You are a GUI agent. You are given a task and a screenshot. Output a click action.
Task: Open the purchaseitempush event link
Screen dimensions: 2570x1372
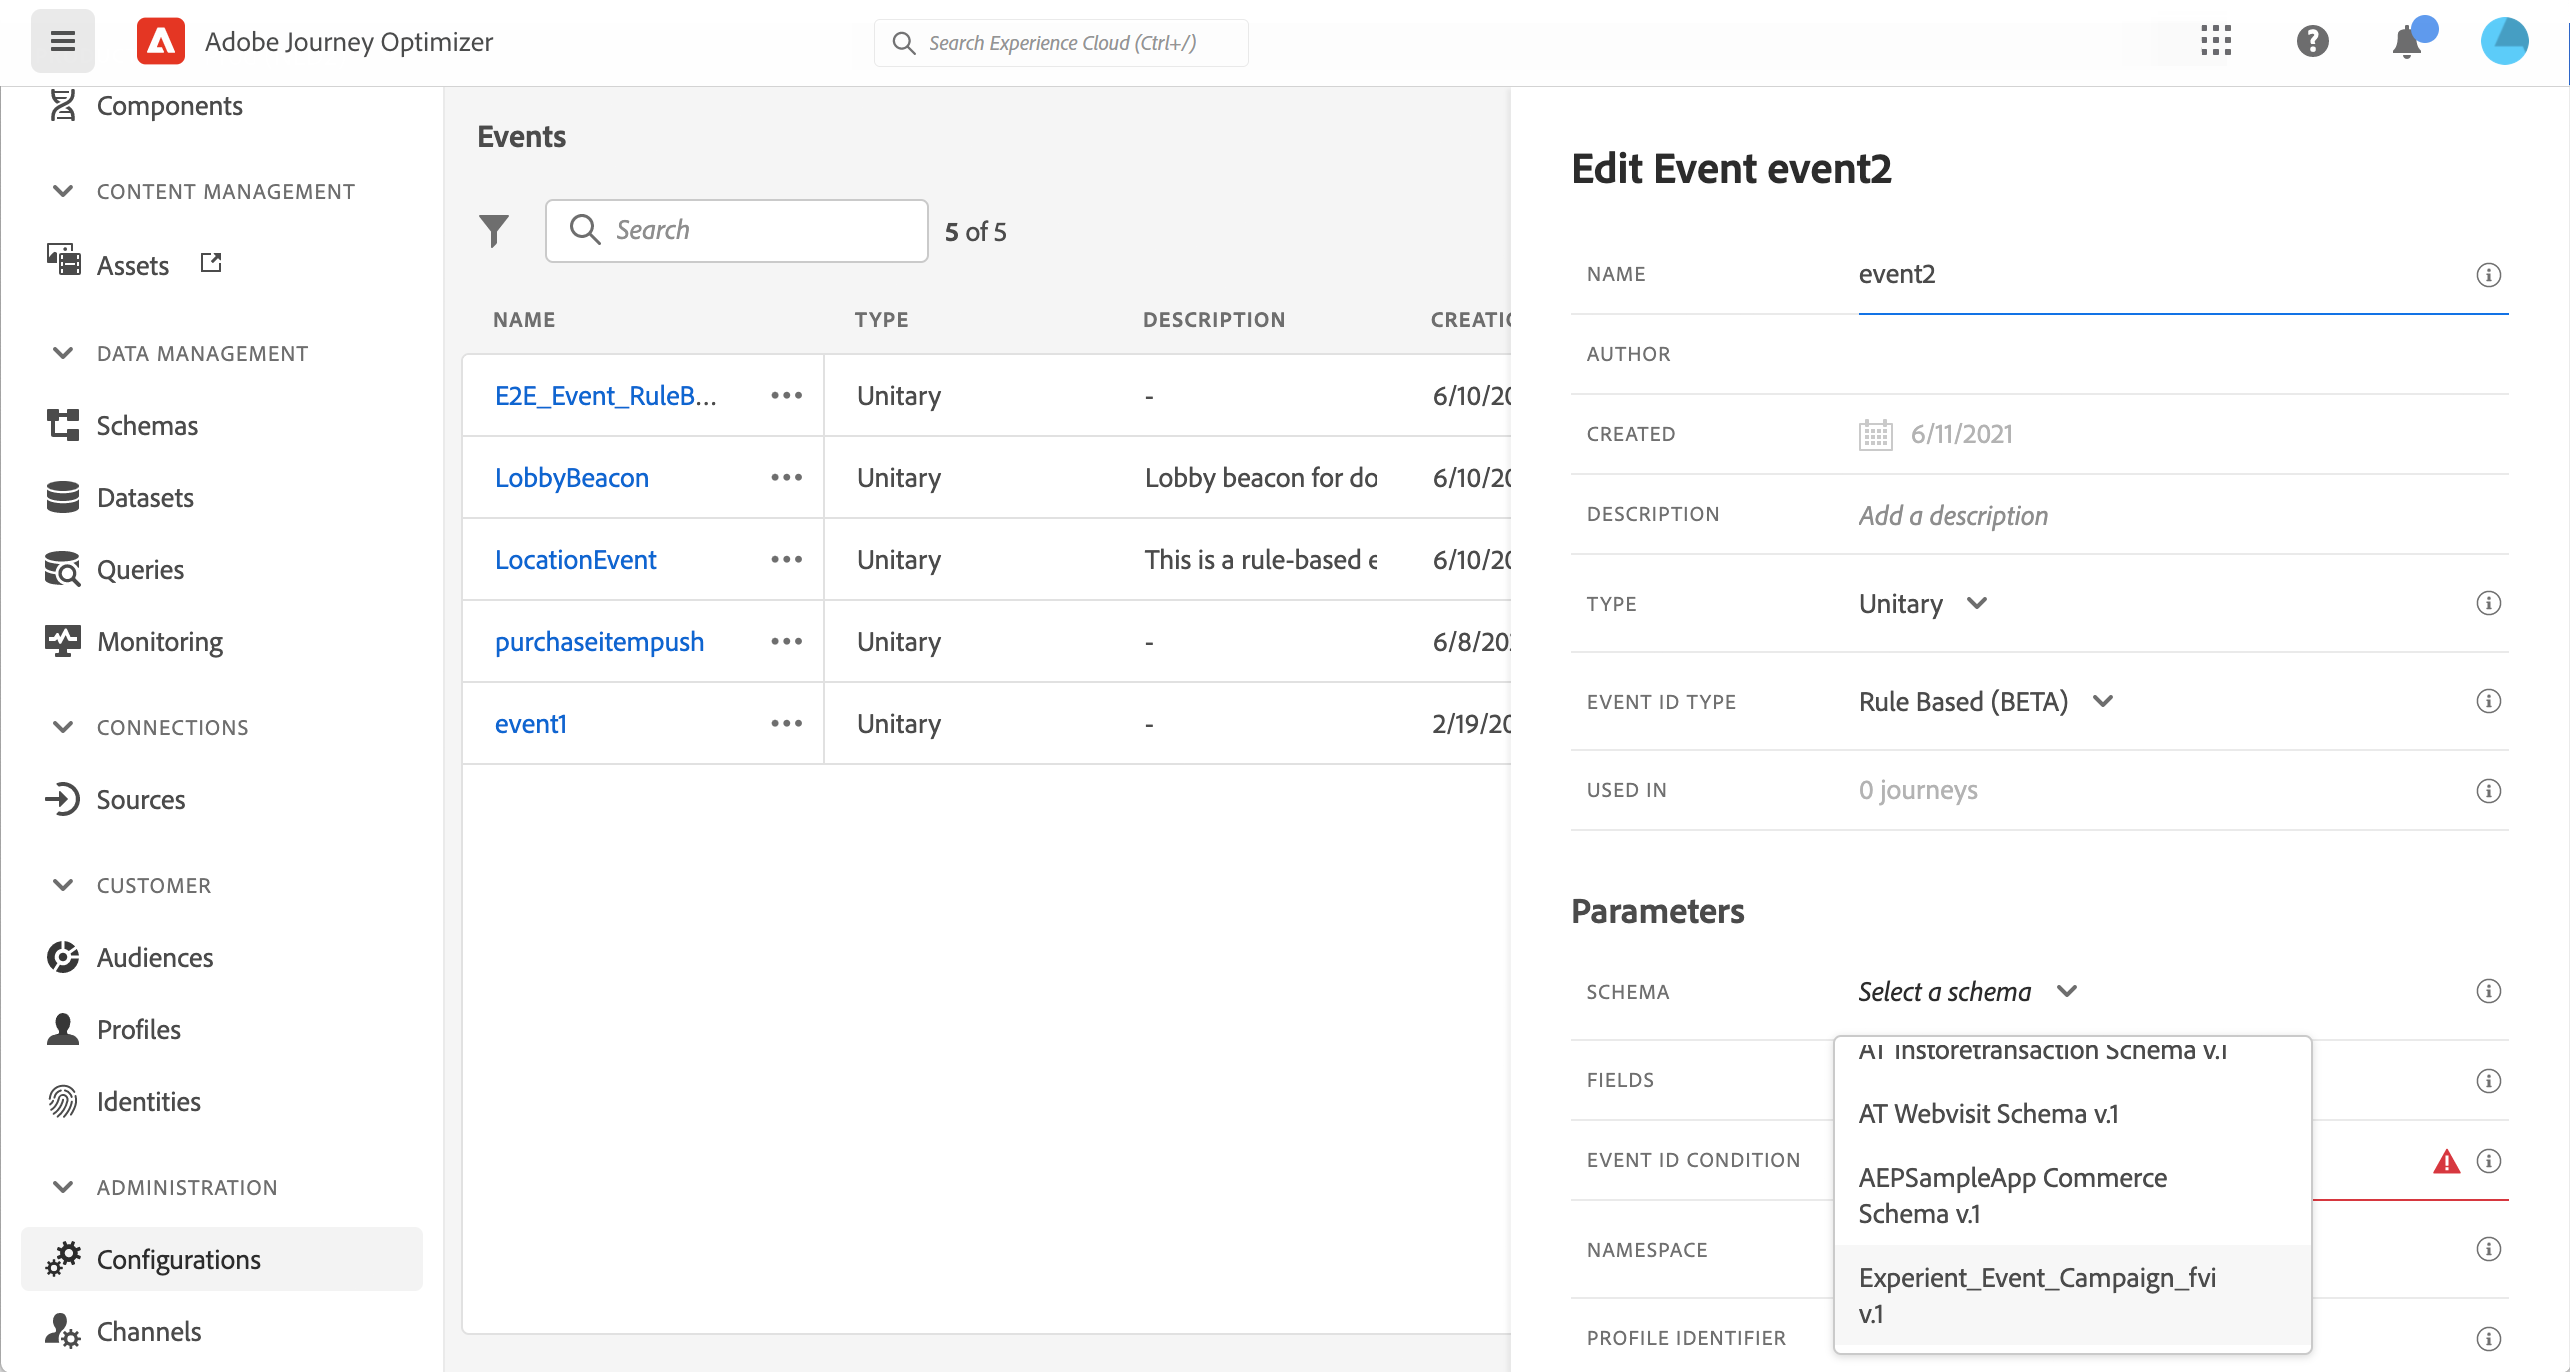coord(599,642)
